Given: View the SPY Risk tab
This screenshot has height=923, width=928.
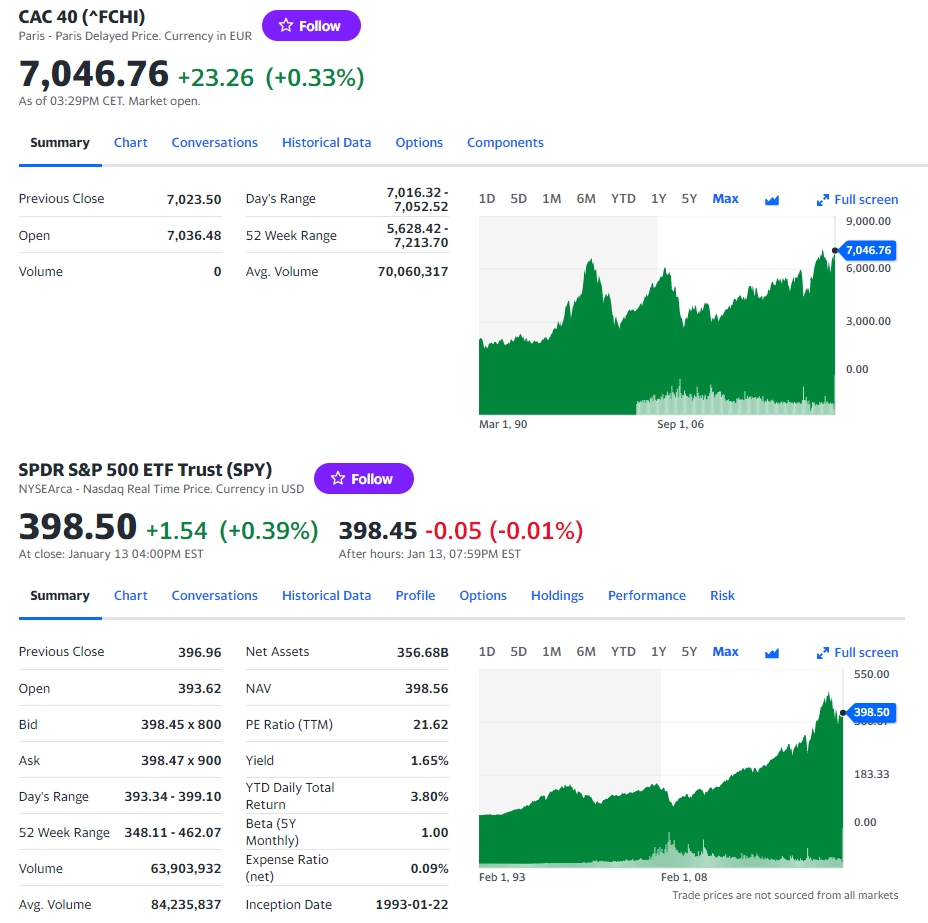Looking at the screenshot, I should (722, 596).
